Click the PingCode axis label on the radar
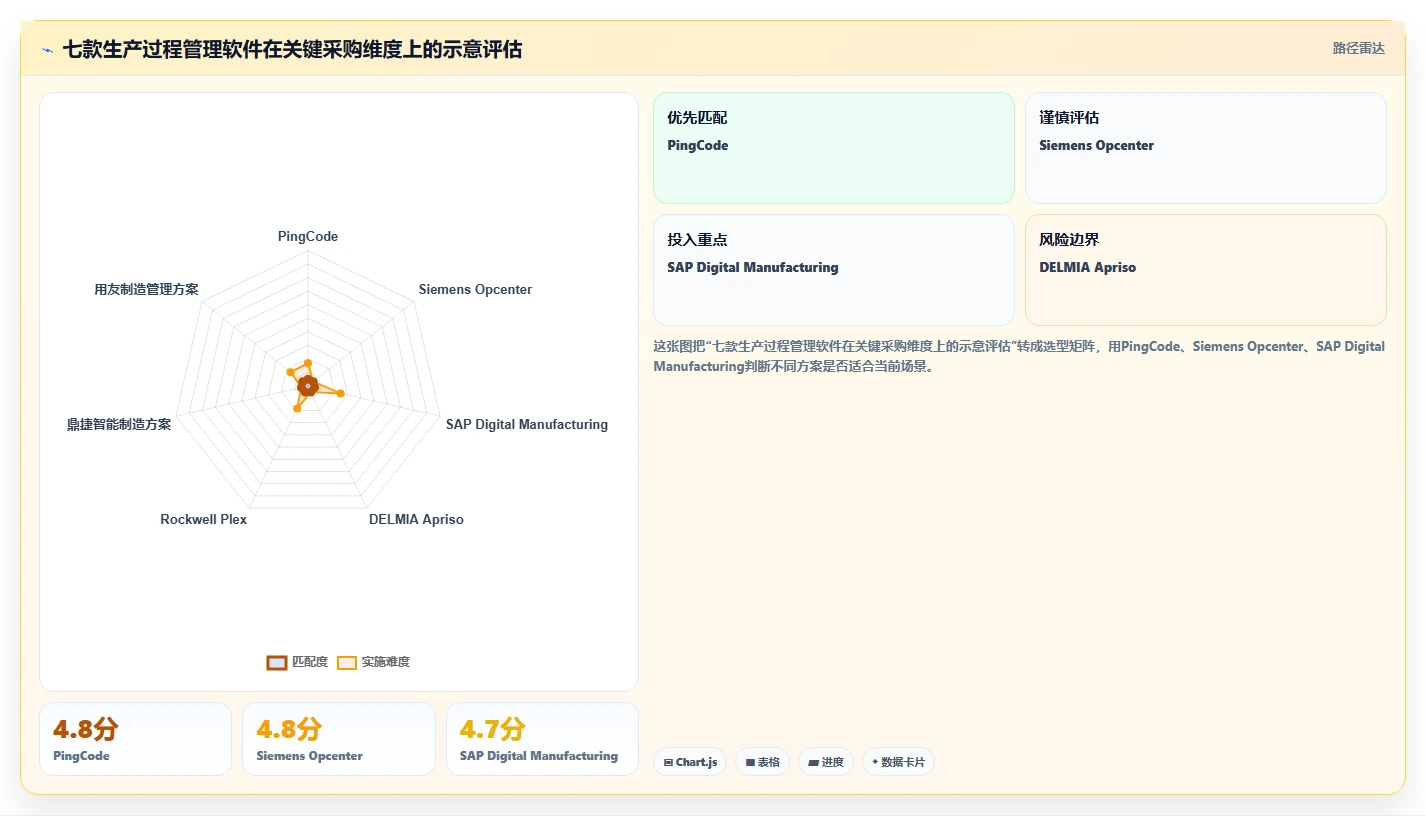The height and width of the screenshot is (816, 1426). coord(308,237)
